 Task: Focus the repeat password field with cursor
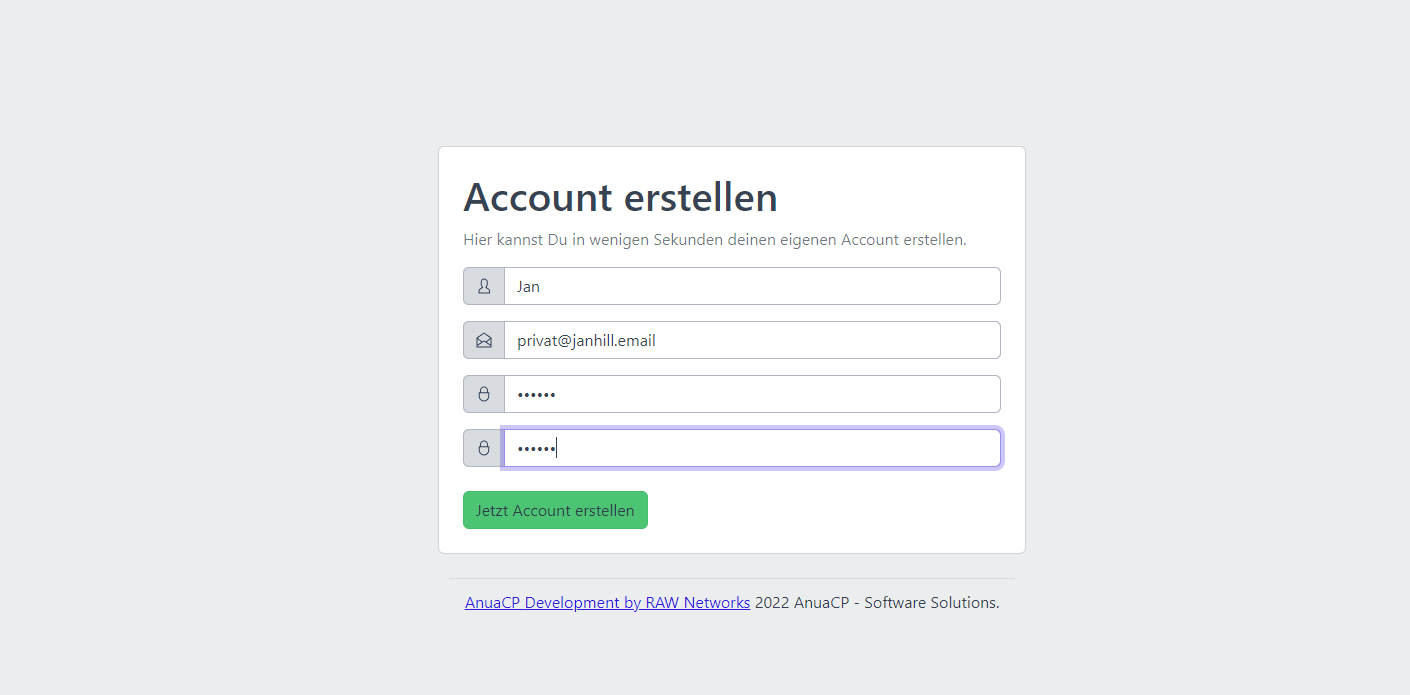point(752,448)
